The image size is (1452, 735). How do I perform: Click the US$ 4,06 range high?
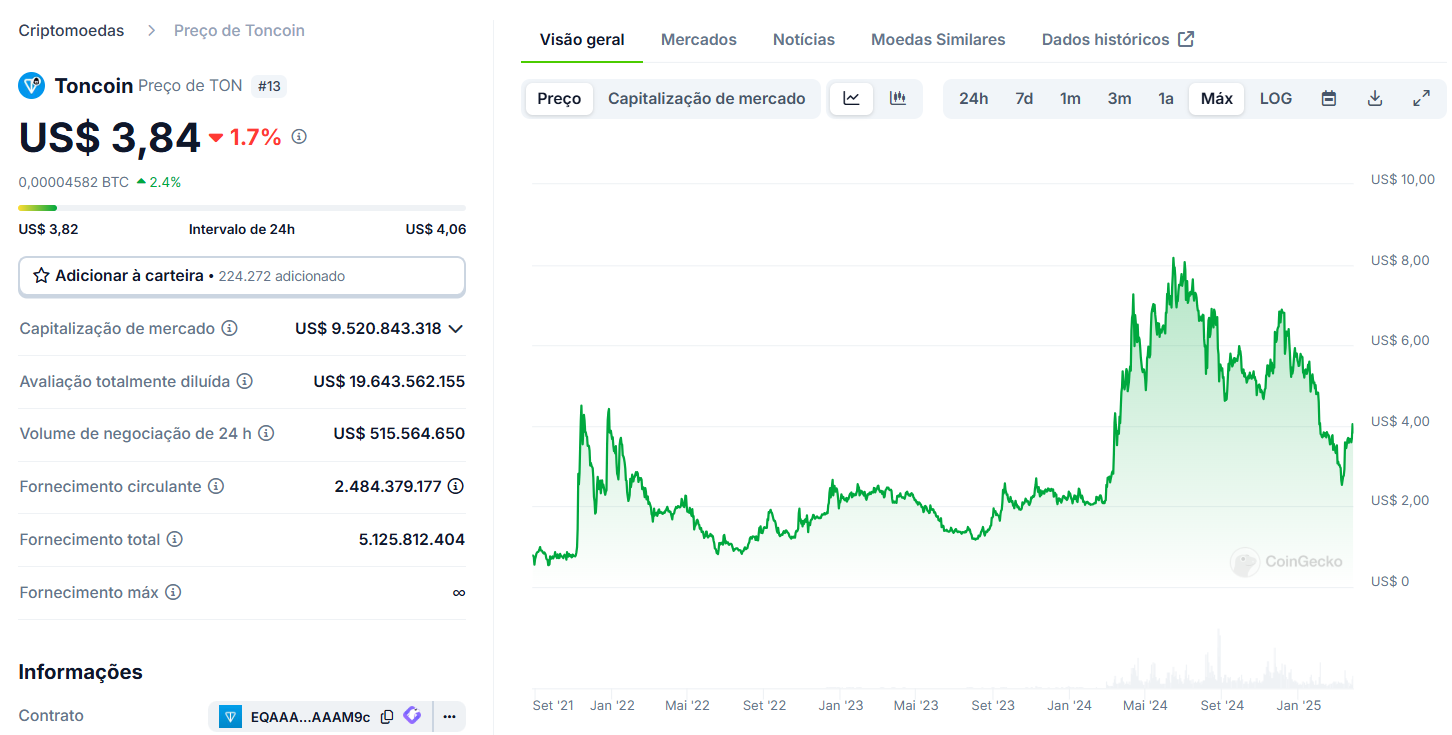coord(436,229)
